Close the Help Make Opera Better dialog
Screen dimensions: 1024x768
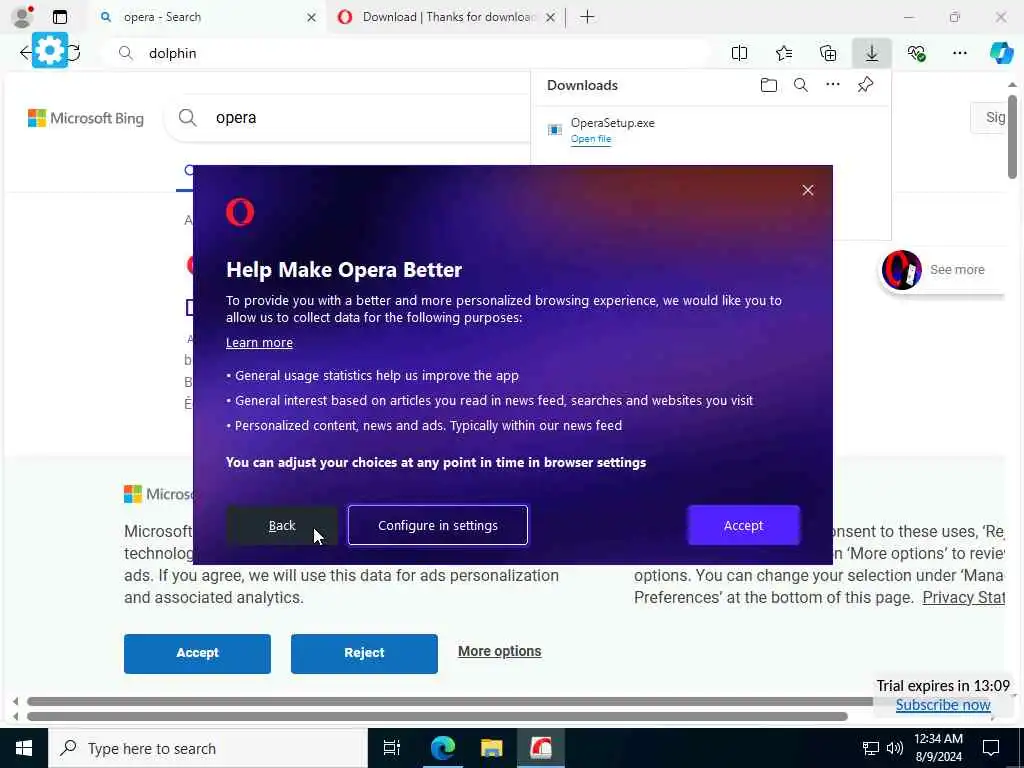click(808, 190)
